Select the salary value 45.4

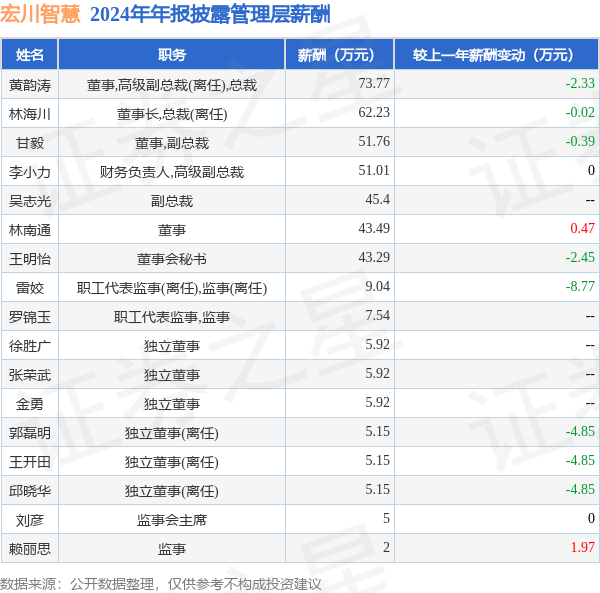(x=377, y=199)
